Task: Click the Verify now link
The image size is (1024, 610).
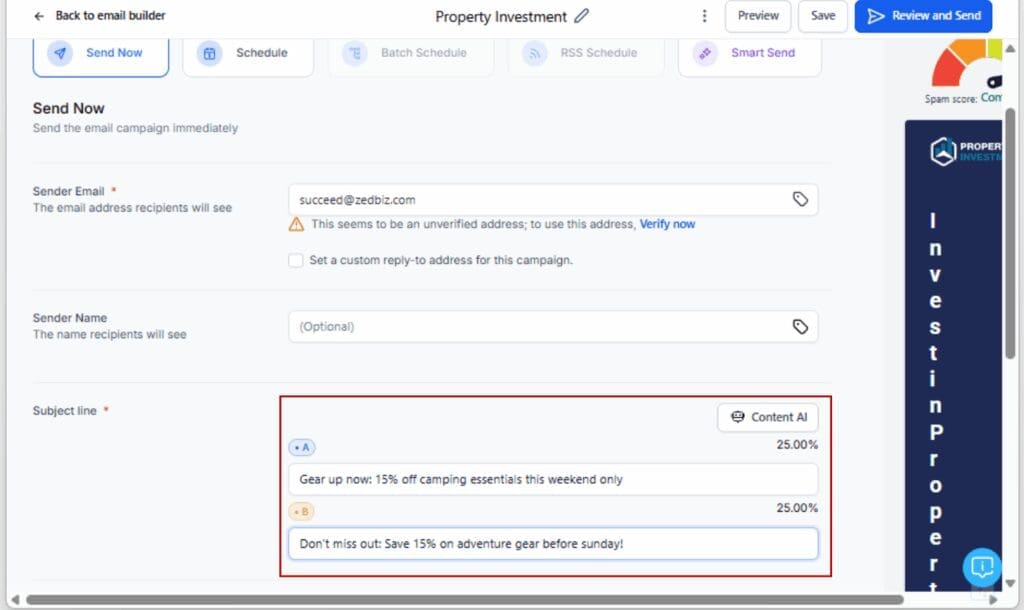Action: [667, 224]
